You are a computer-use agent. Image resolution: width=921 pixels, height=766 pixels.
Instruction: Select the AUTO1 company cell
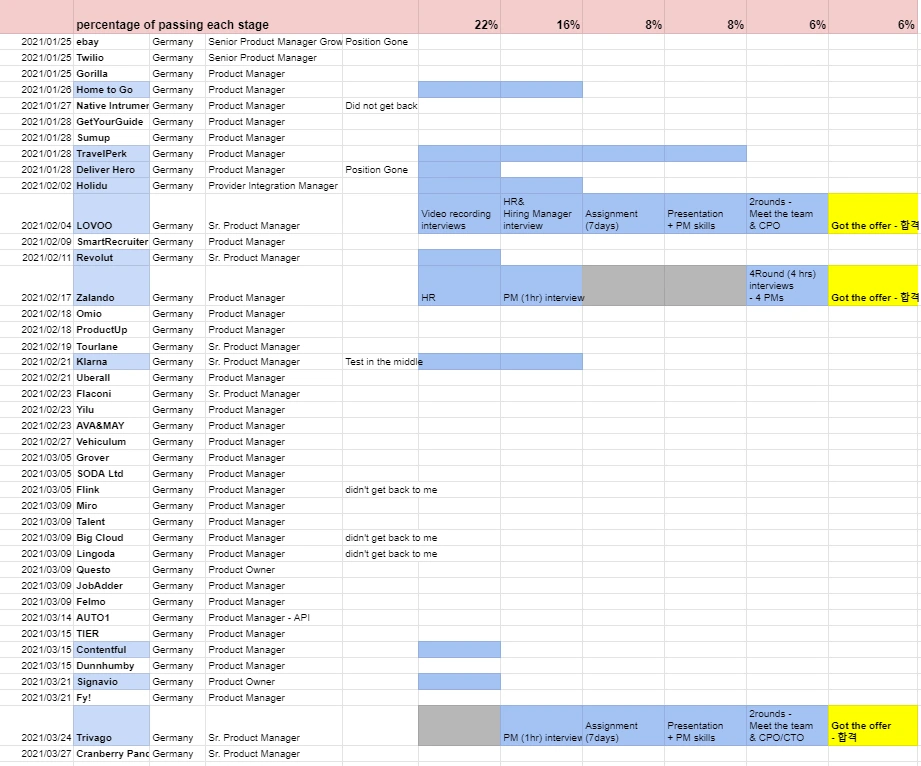(112, 617)
